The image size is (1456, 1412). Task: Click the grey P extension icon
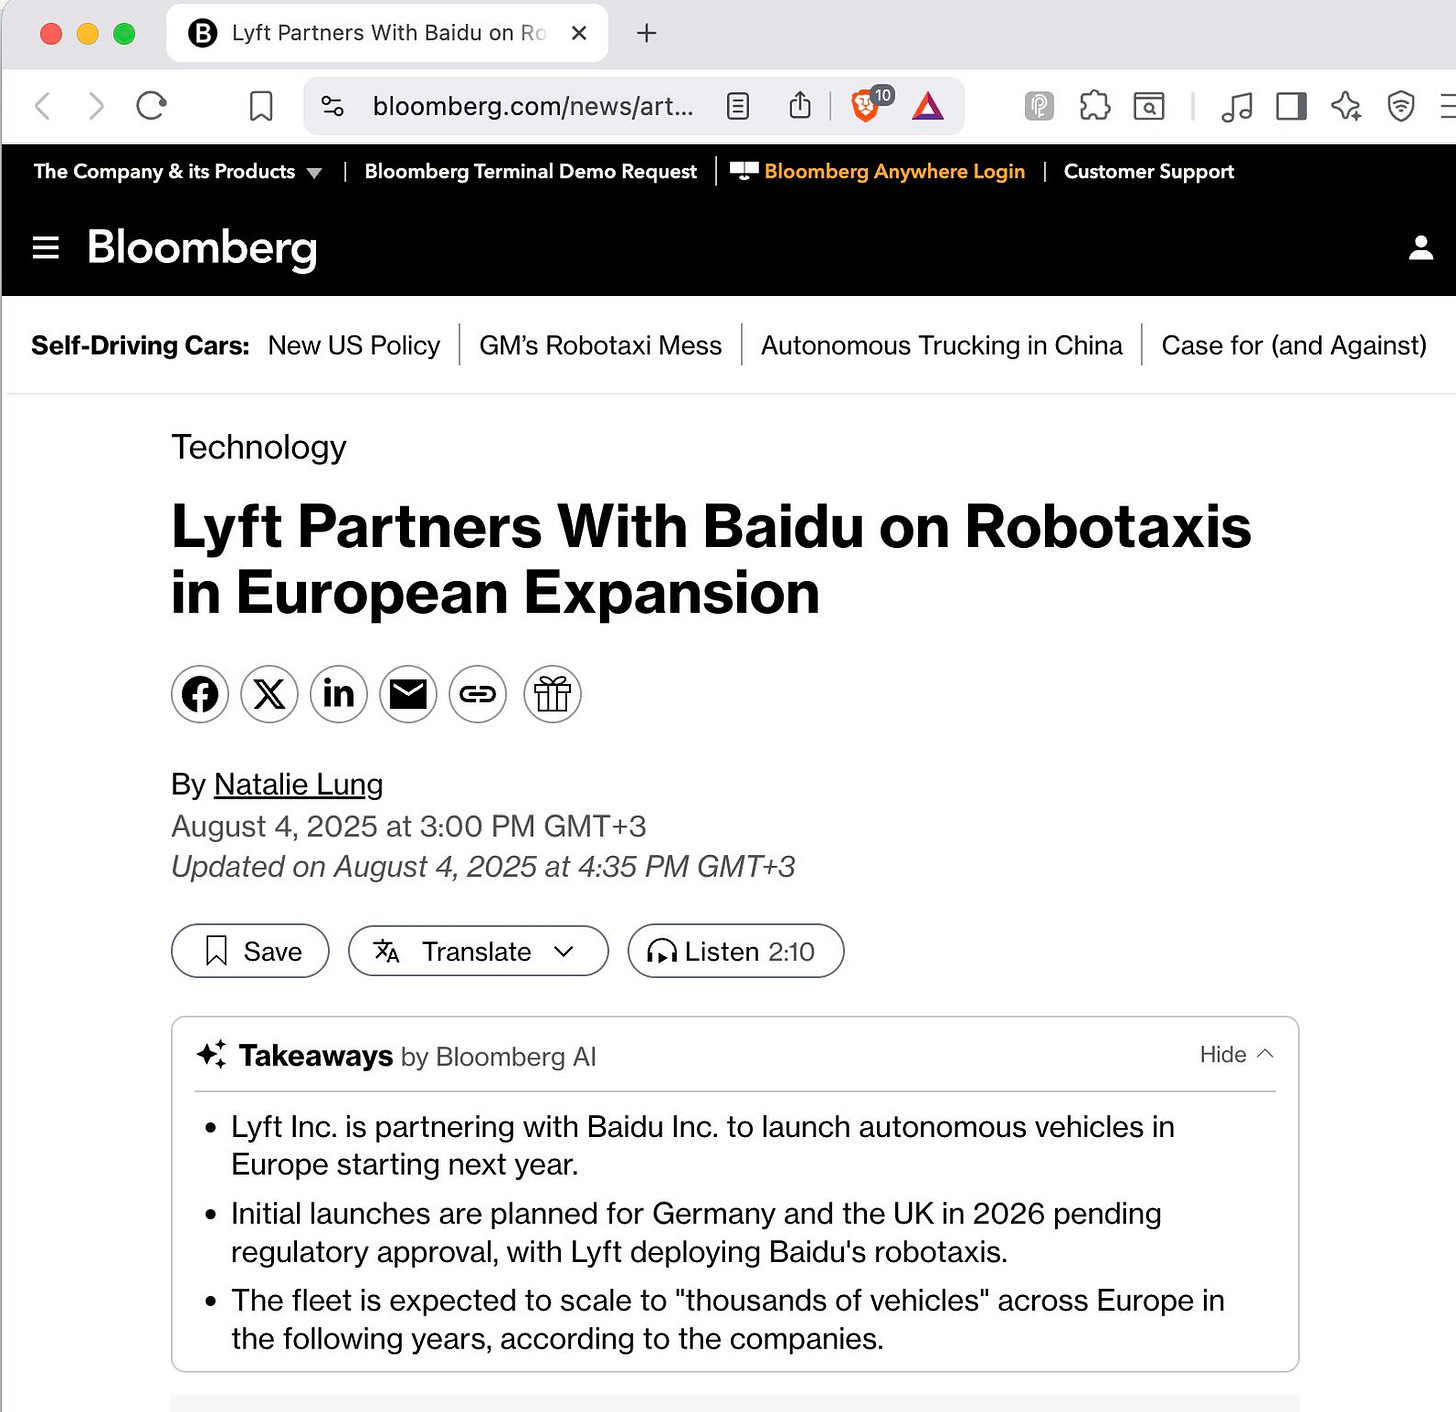pos(1040,106)
